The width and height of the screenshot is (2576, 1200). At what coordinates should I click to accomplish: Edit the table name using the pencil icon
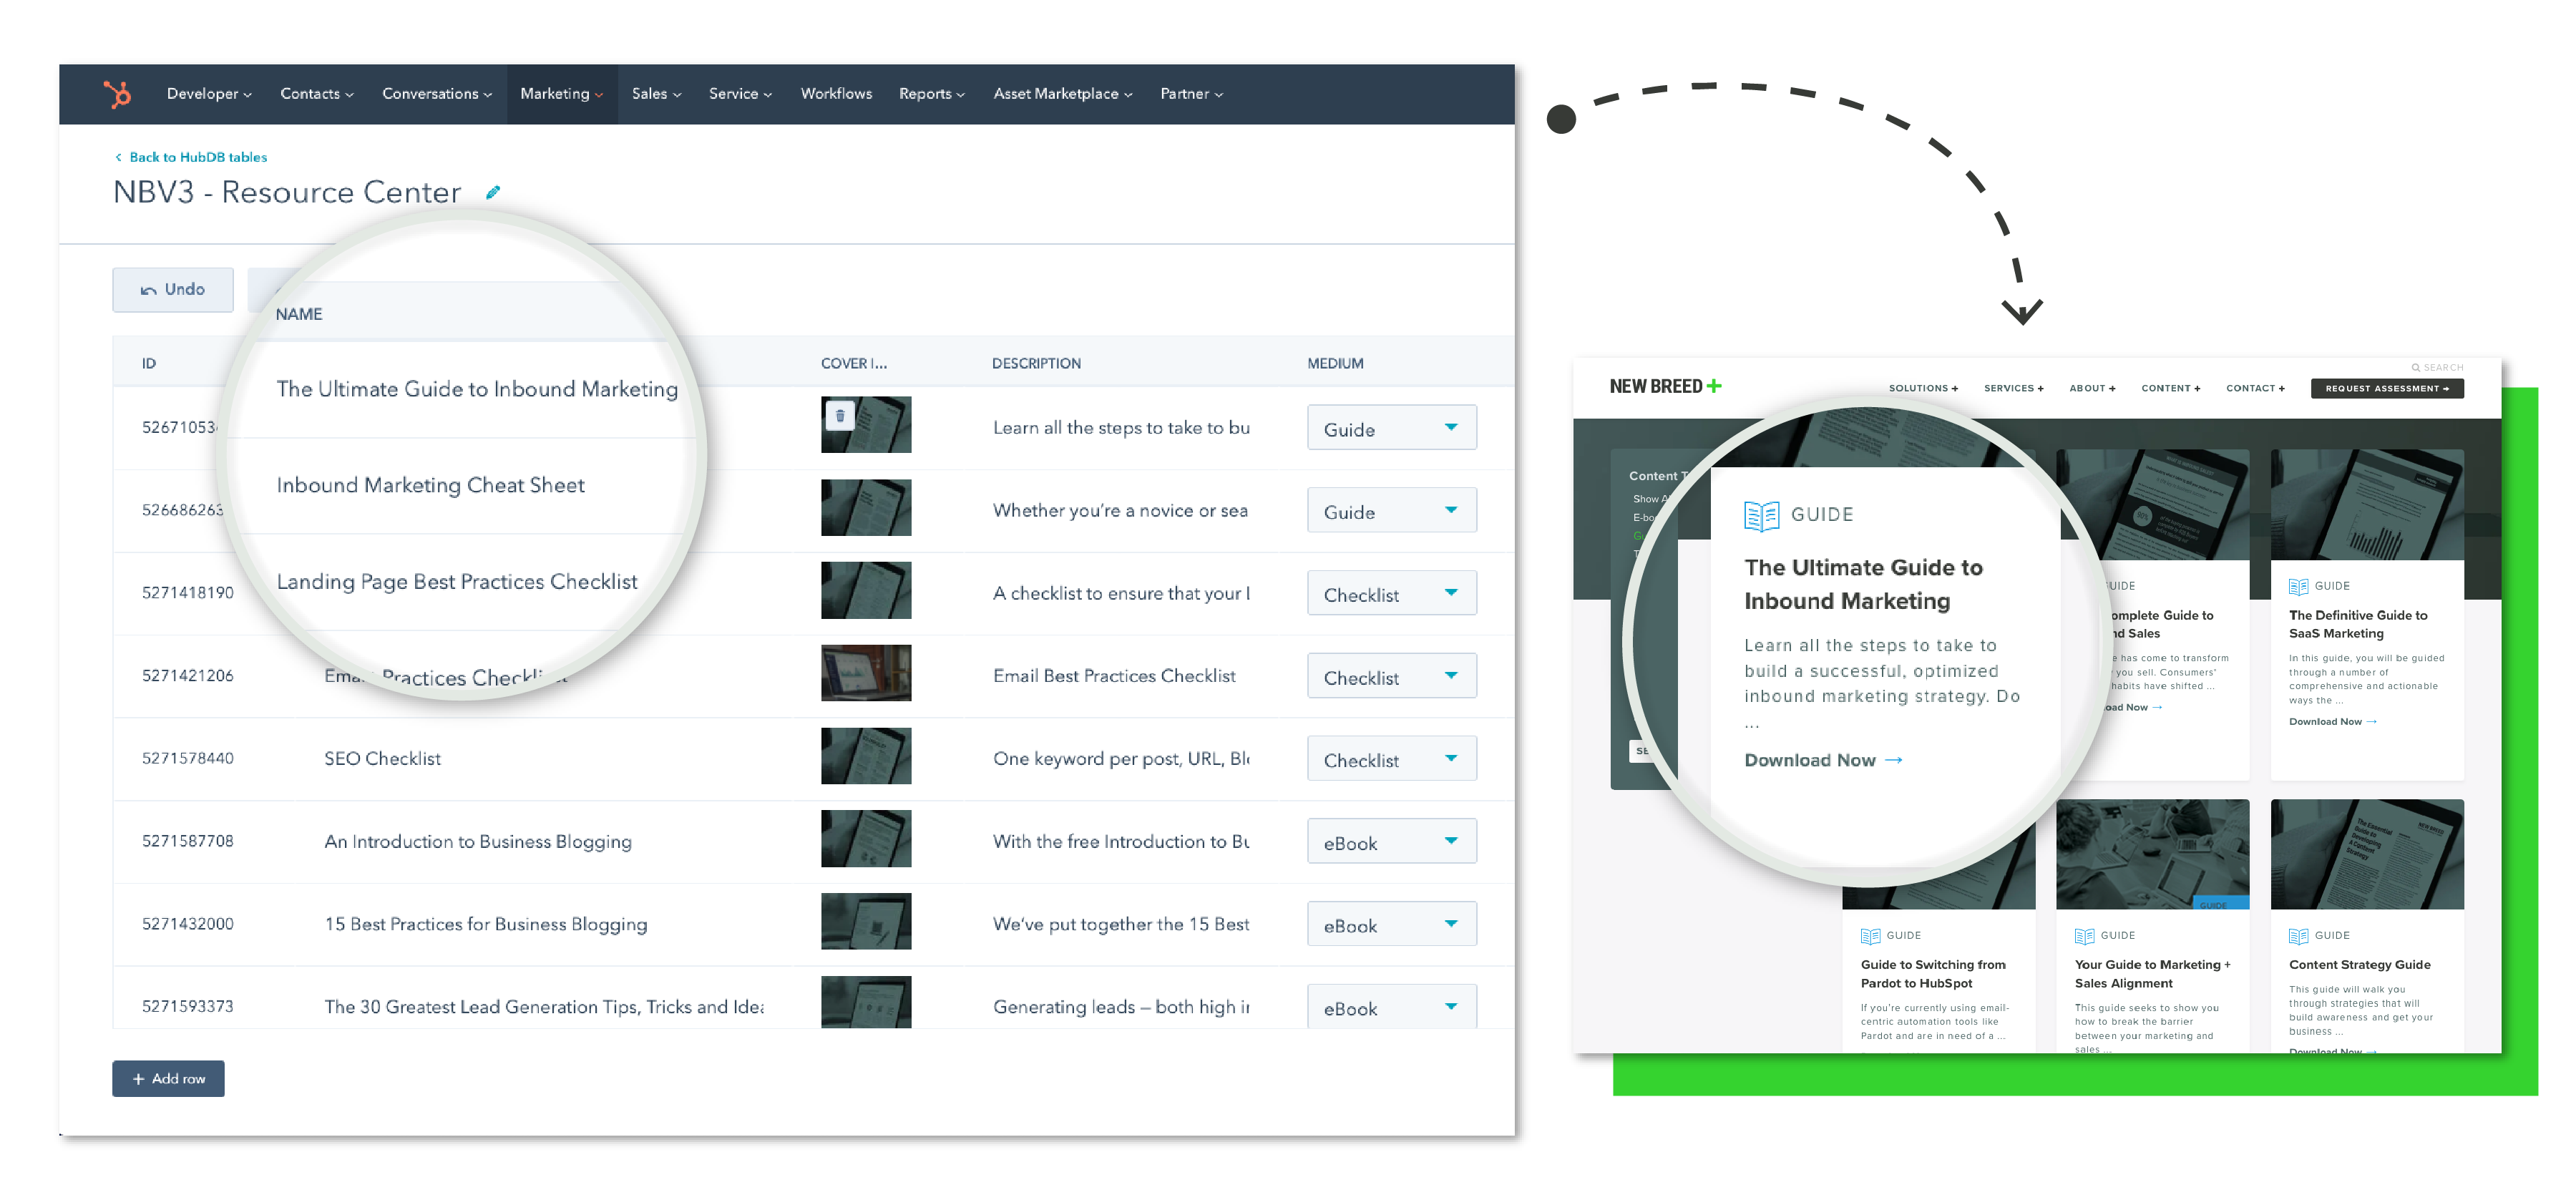493,192
